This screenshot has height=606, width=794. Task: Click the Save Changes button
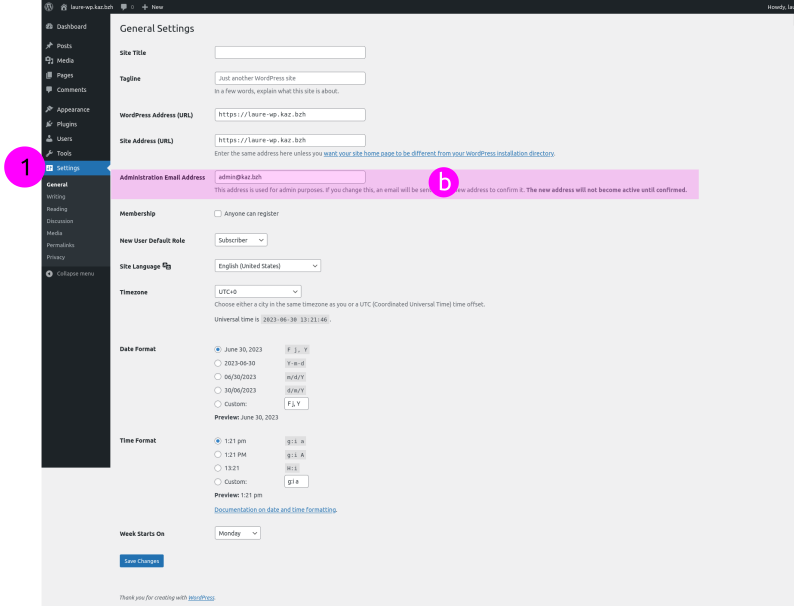point(139,561)
